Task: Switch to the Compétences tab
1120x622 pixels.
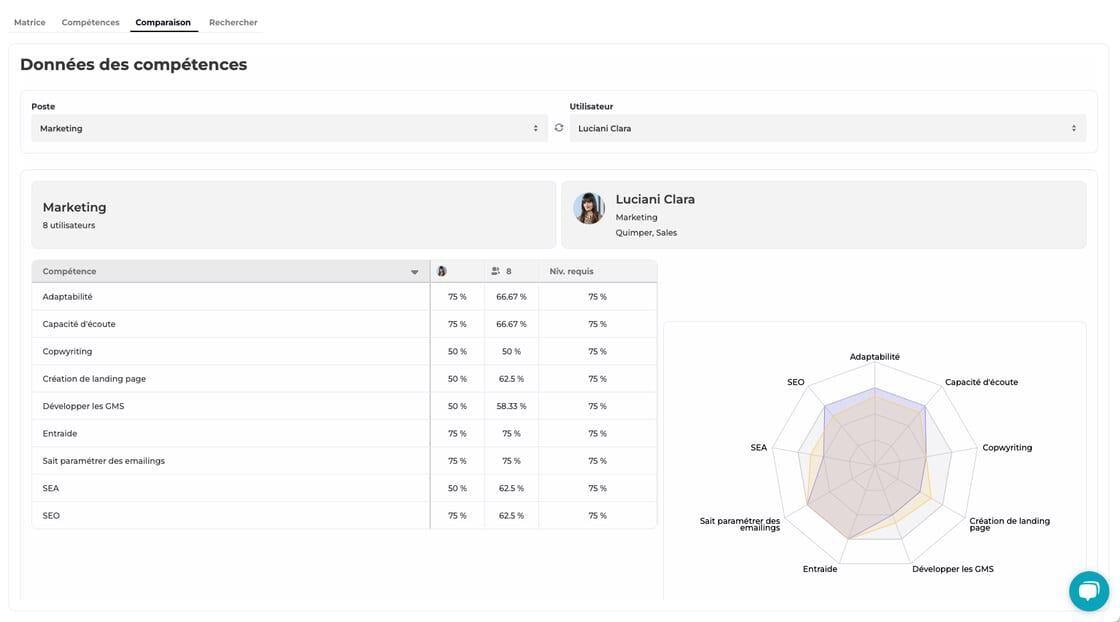Action: pyautogui.click(x=90, y=22)
